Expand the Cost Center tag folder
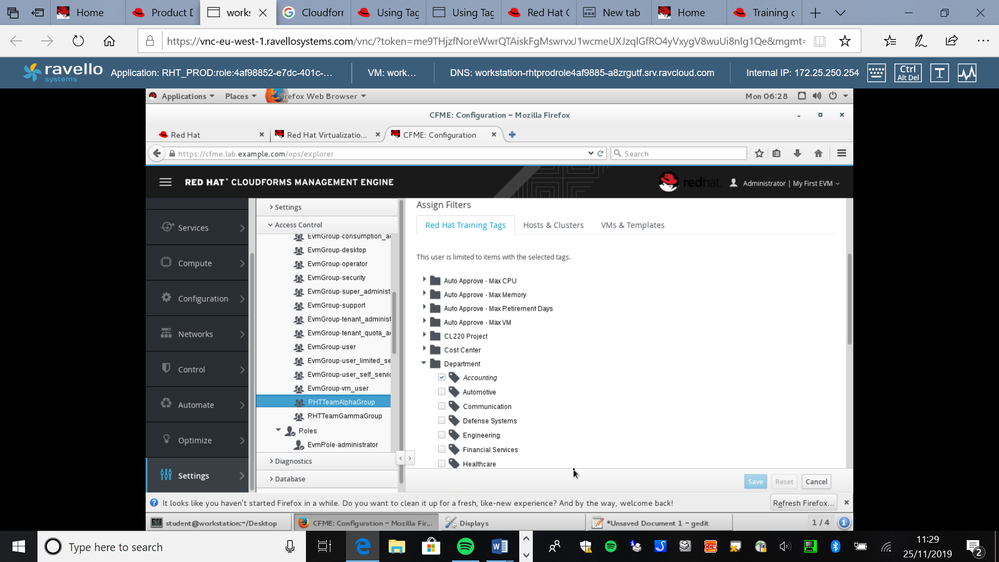 coord(424,350)
